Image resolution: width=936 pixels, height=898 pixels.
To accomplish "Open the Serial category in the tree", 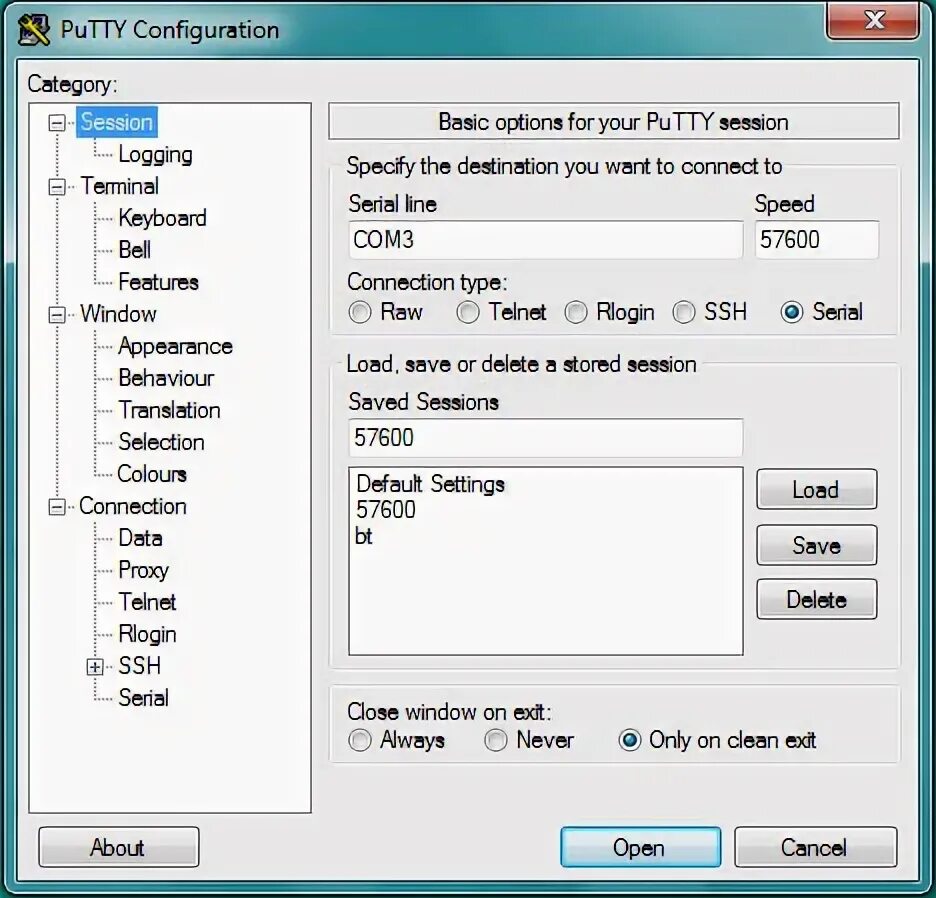I will 143,699.
